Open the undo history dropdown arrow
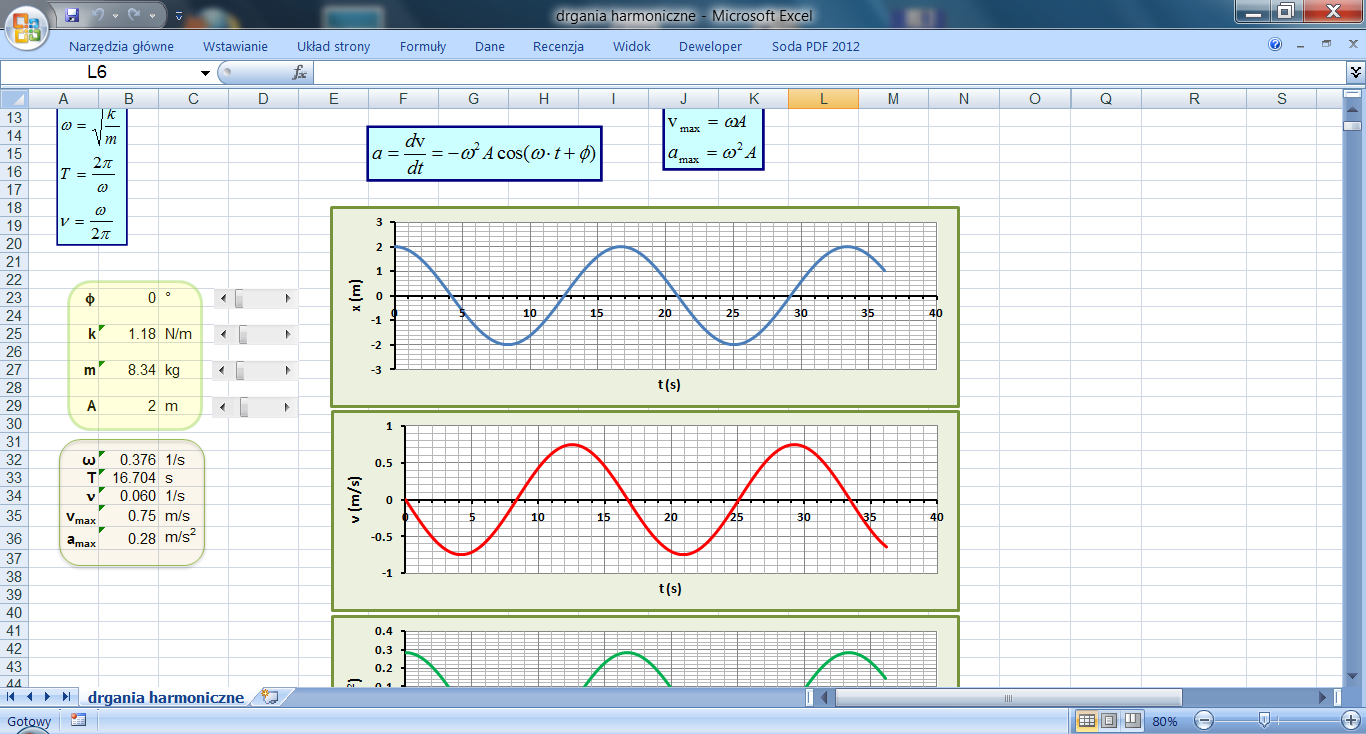The image size is (1366, 734). tap(115, 16)
